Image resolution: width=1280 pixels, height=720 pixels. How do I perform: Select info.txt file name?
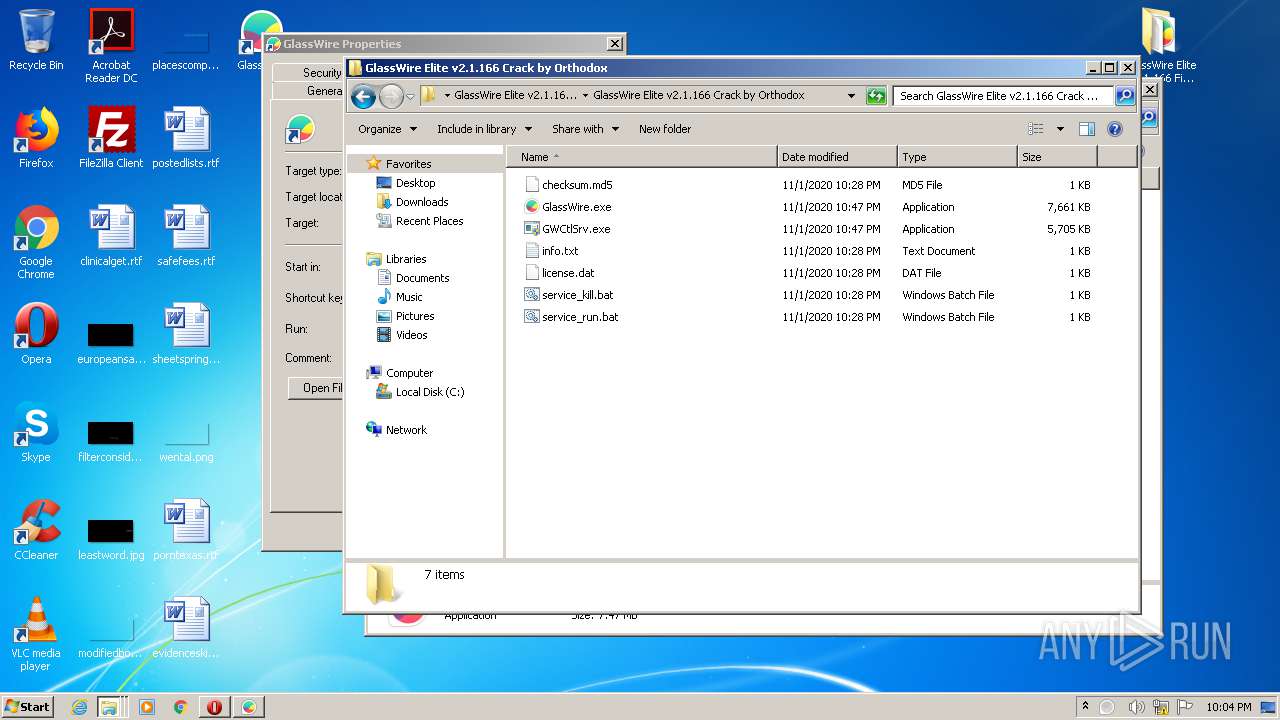point(560,251)
